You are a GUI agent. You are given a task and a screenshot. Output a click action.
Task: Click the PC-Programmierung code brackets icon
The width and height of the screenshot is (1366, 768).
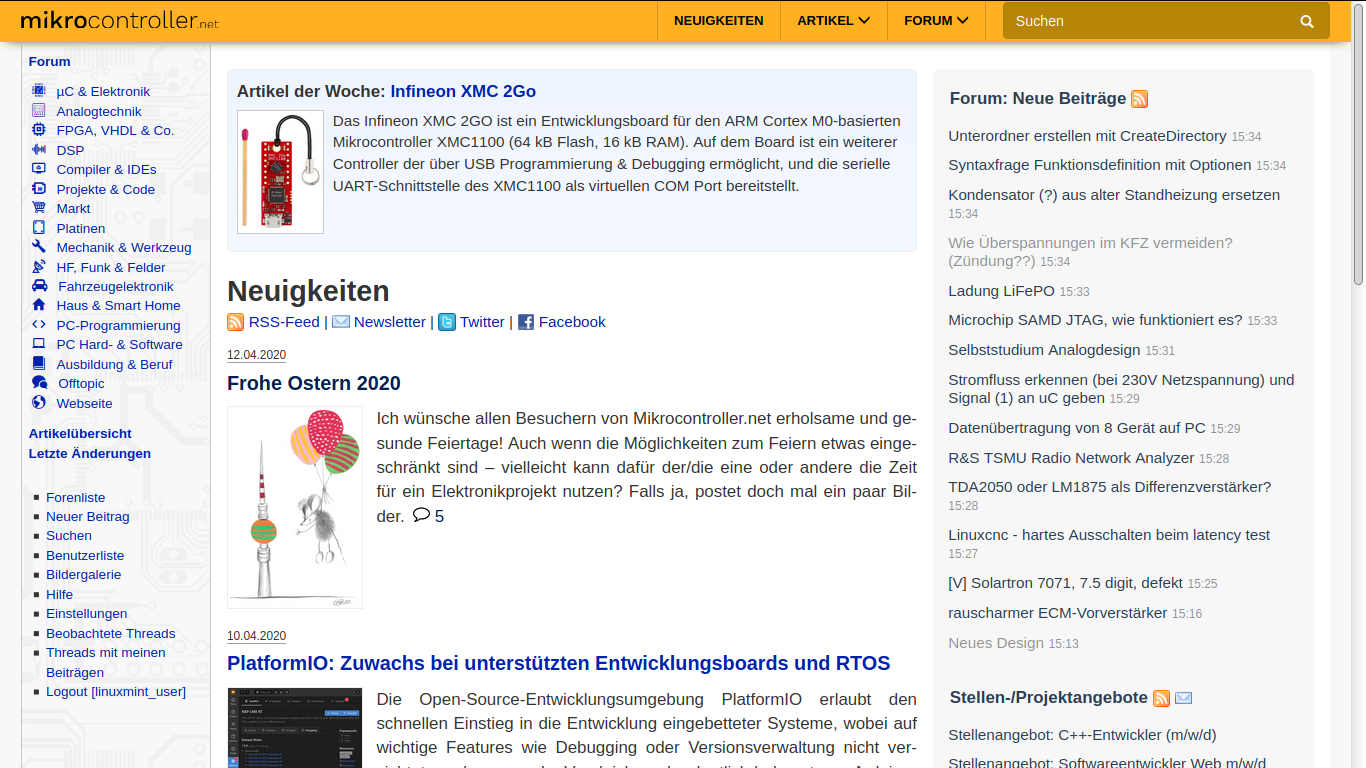coord(39,325)
